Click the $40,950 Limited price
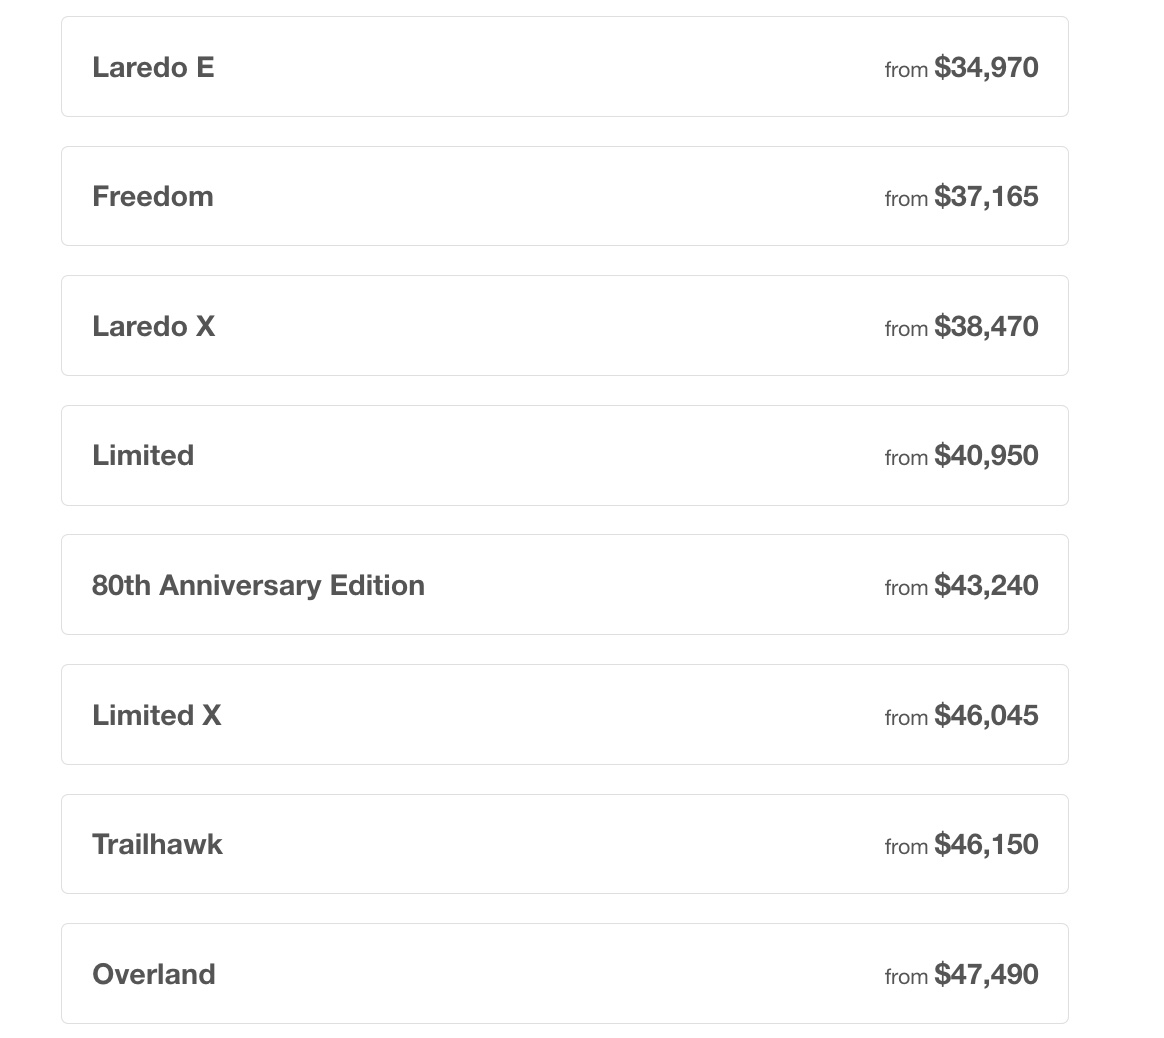1164x1038 pixels. (986, 455)
